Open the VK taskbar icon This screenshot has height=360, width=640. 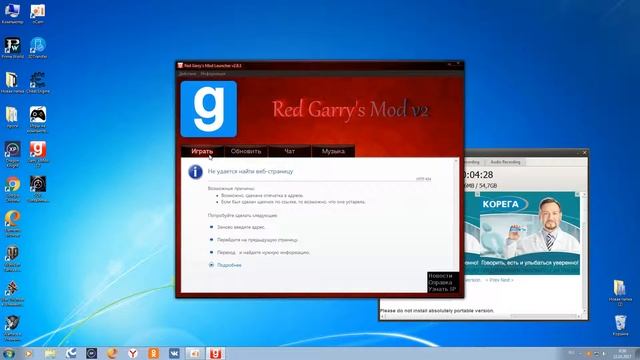(x=174, y=353)
